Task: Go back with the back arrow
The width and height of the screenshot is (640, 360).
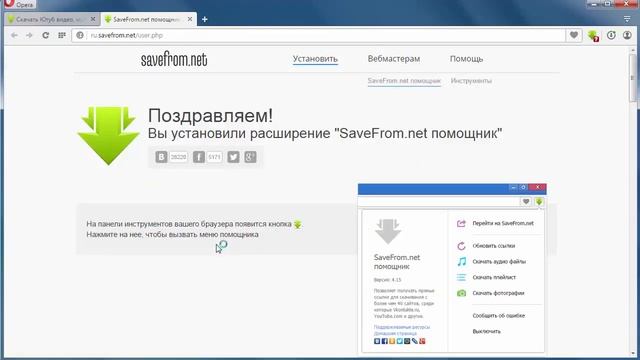Action: [x=14, y=36]
